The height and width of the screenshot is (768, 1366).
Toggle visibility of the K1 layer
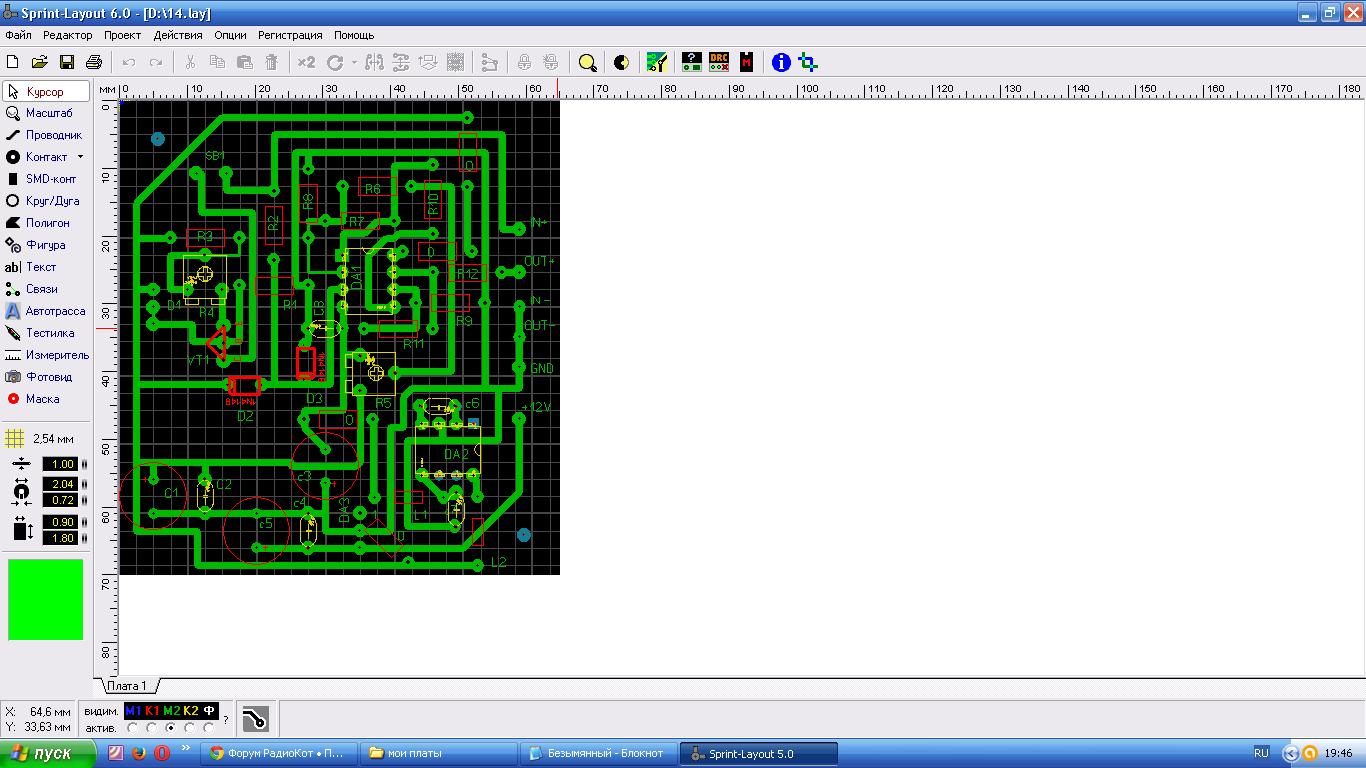(152, 711)
